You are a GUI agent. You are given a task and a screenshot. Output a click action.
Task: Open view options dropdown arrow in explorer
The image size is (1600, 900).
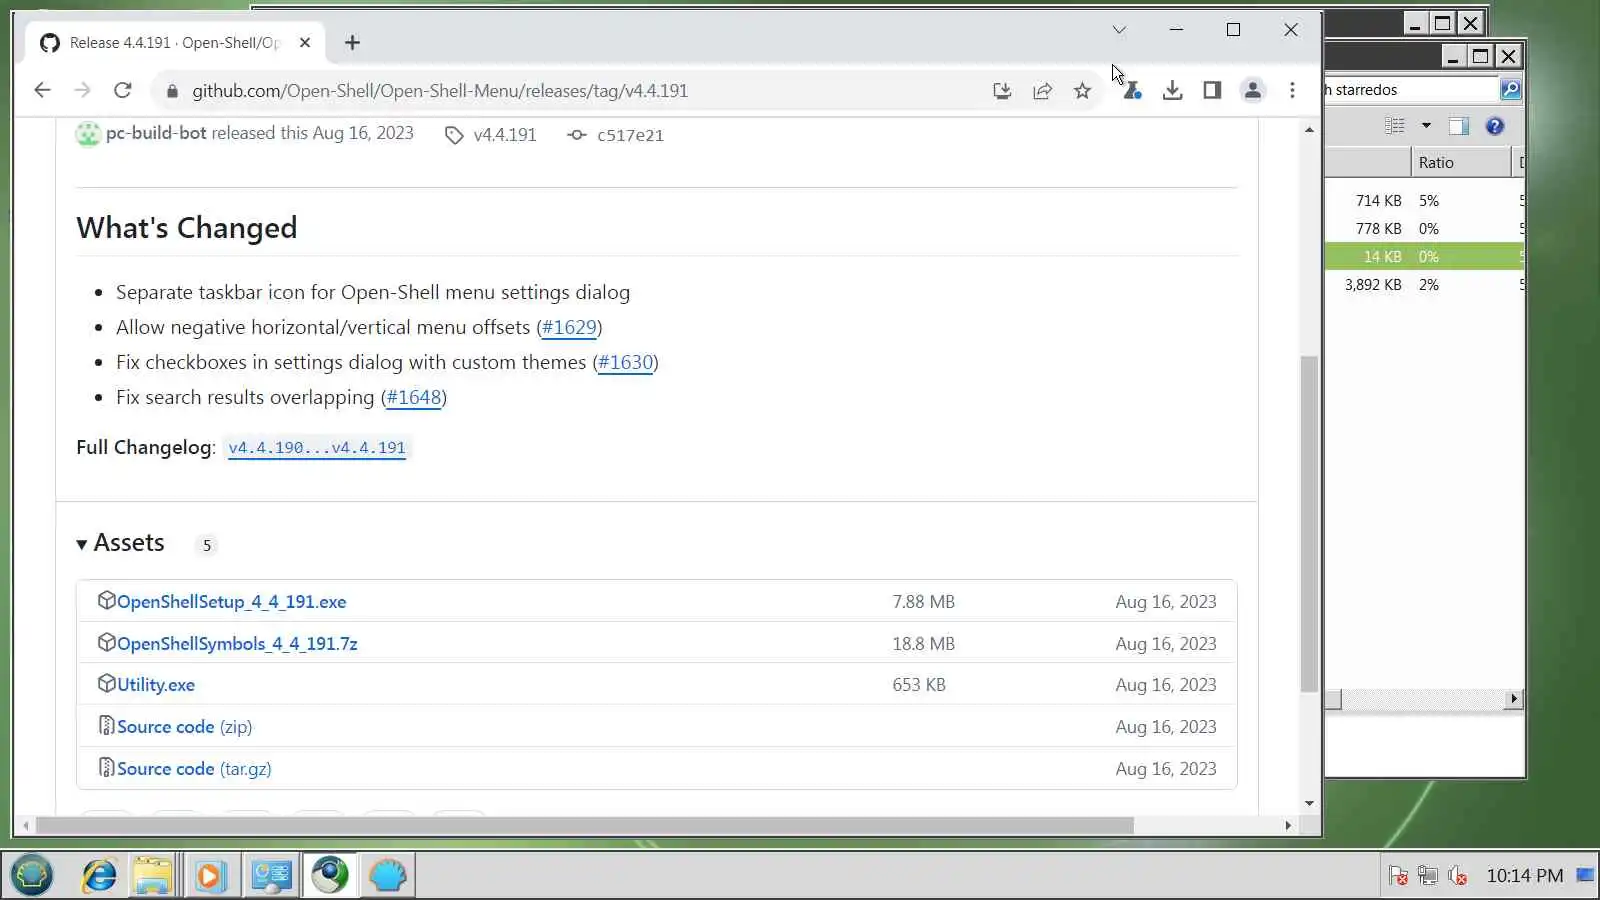click(x=1426, y=126)
